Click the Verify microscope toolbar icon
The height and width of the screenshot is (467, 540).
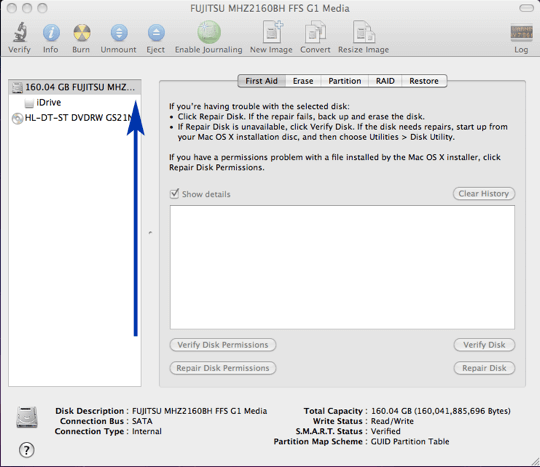pyautogui.click(x=20, y=32)
